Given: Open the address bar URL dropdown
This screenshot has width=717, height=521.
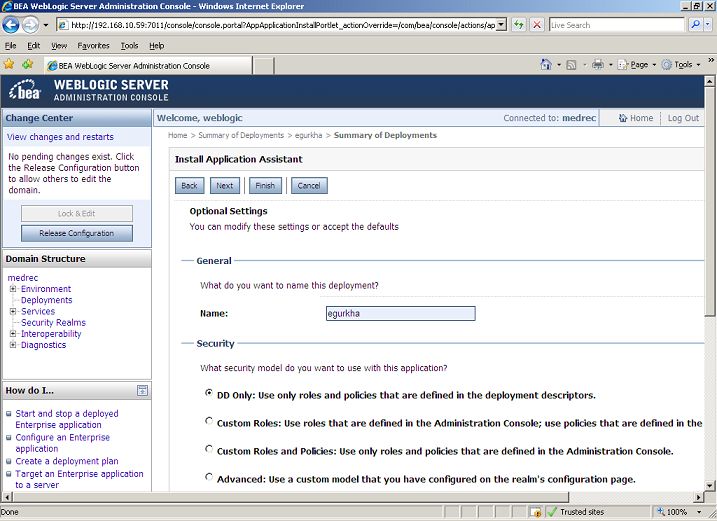Looking at the screenshot, I should (501, 25).
